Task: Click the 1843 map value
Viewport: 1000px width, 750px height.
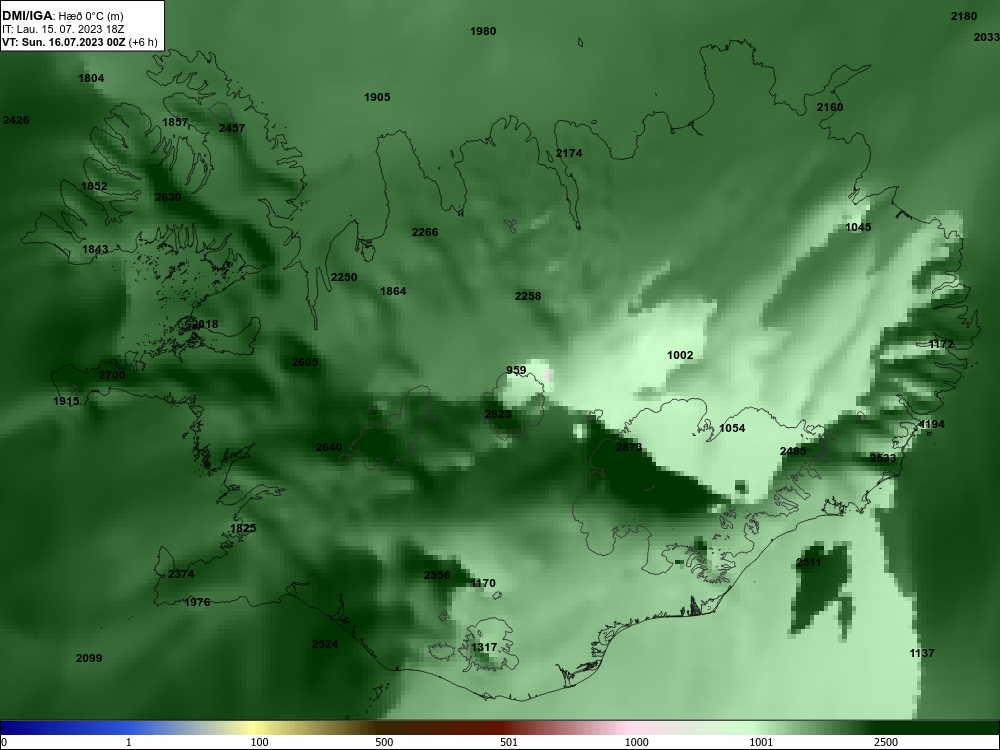Action: (x=95, y=249)
